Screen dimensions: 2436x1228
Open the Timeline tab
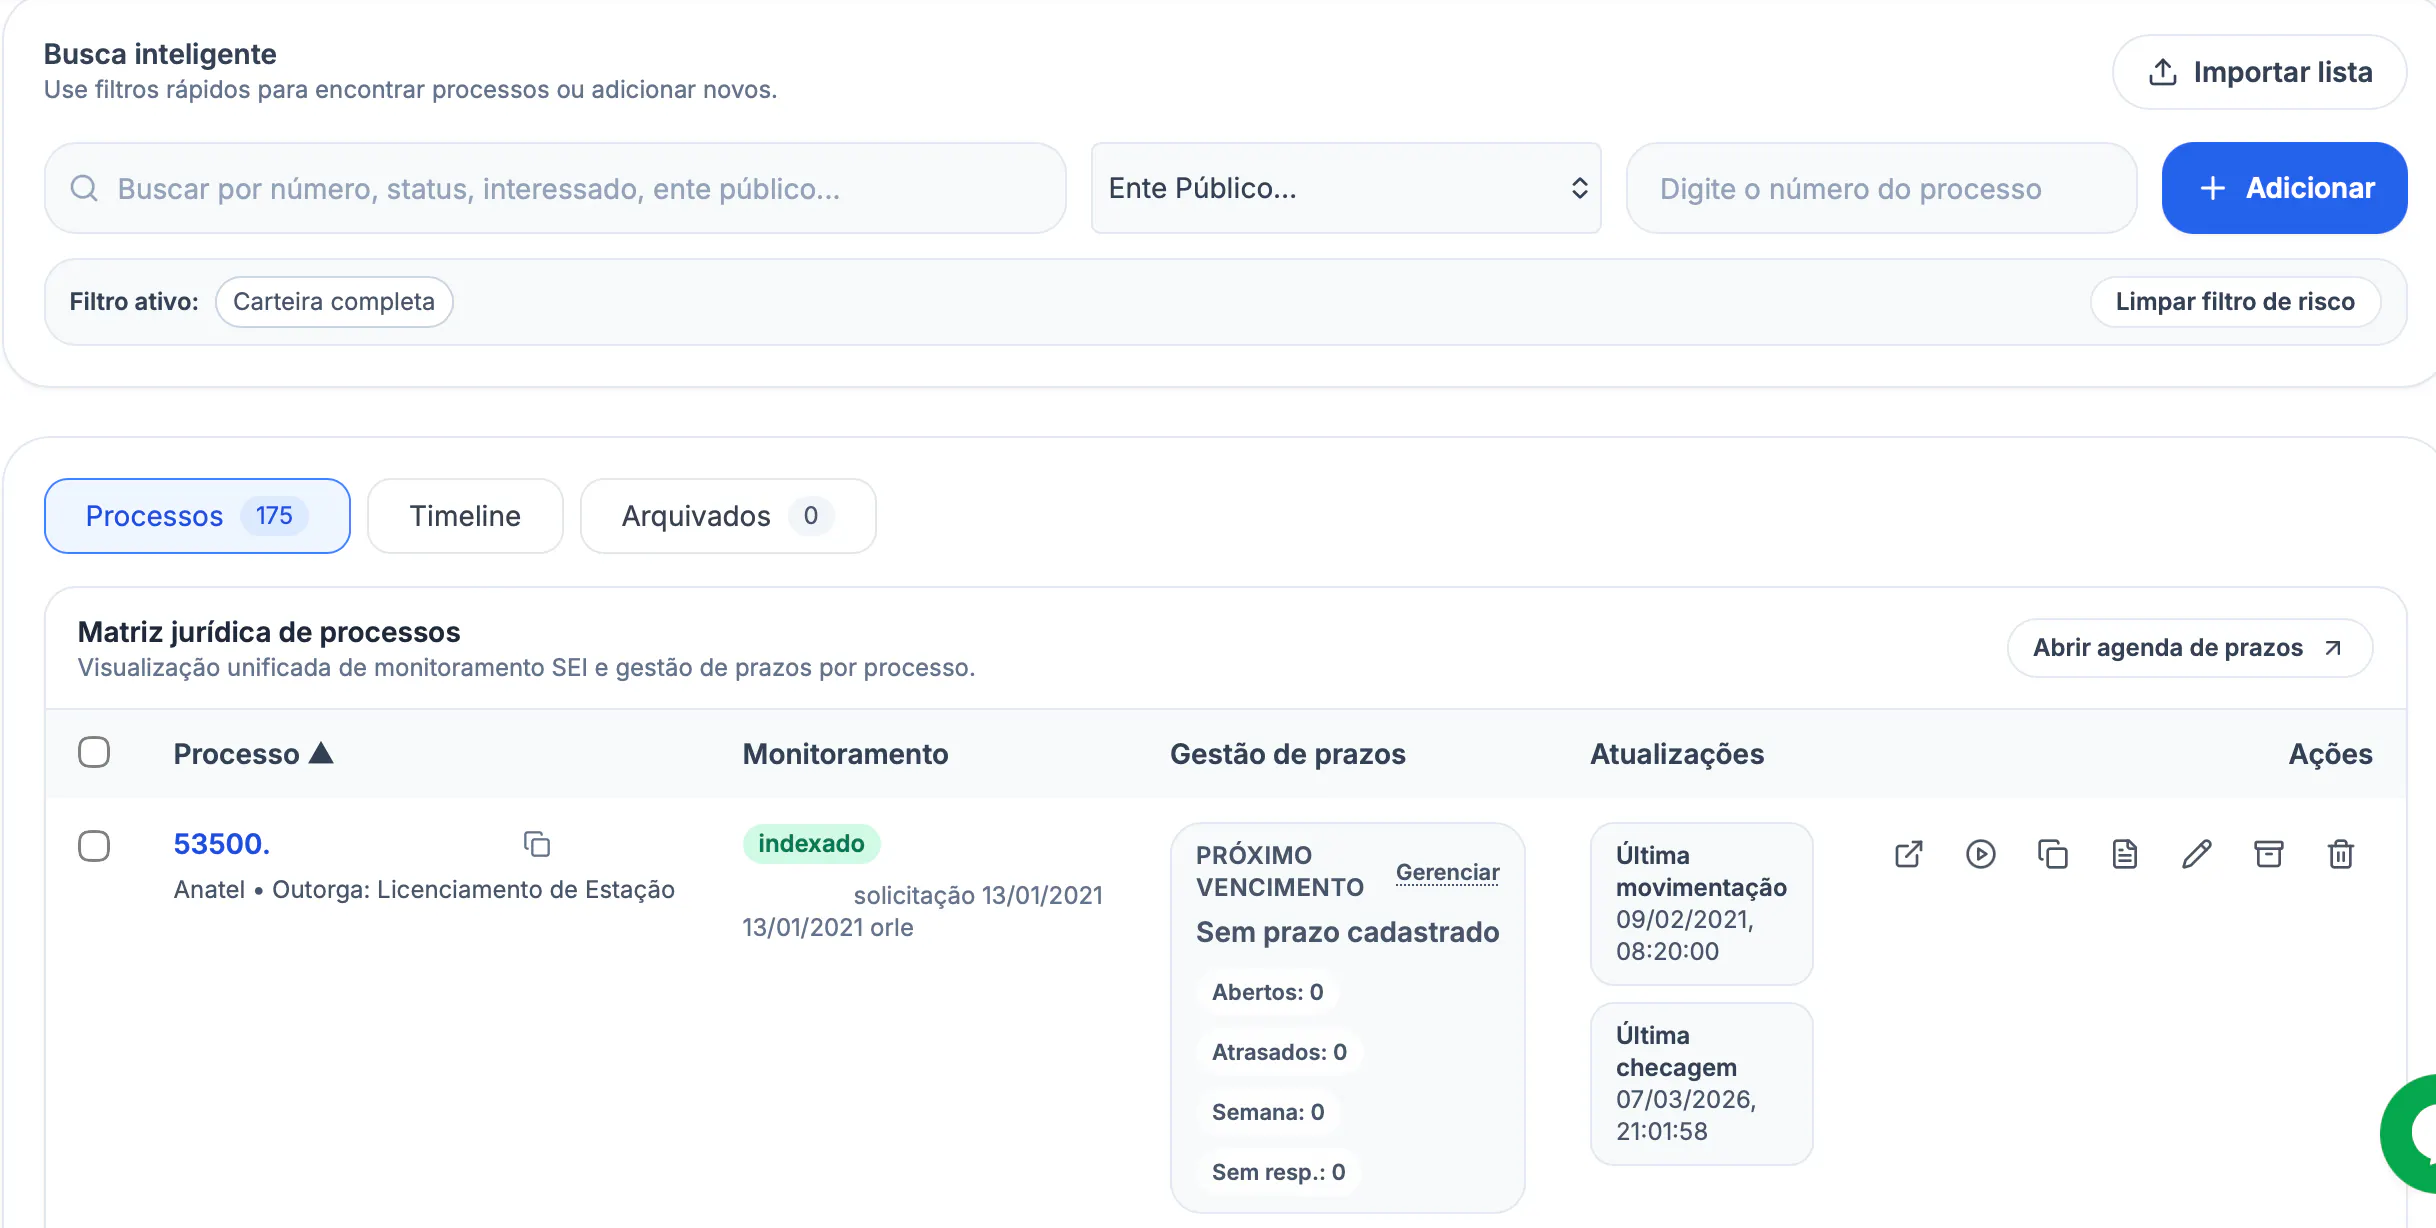tap(465, 516)
